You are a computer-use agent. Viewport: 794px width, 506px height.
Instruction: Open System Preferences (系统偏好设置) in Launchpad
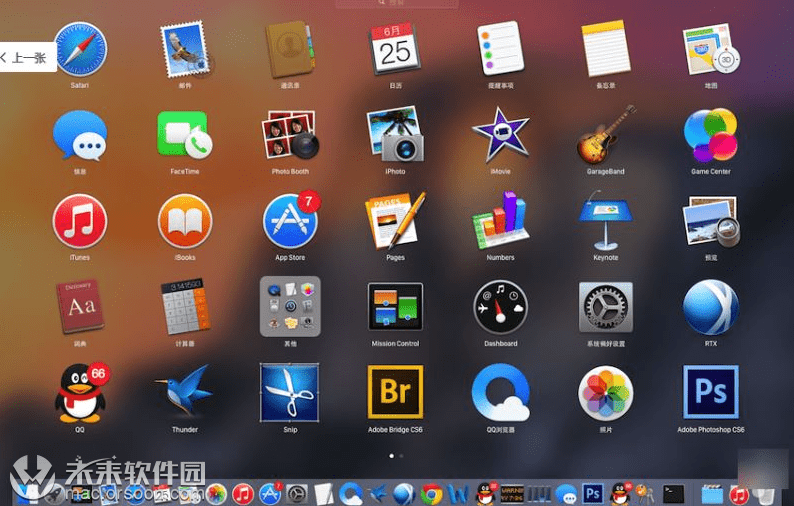coord(606,307)
